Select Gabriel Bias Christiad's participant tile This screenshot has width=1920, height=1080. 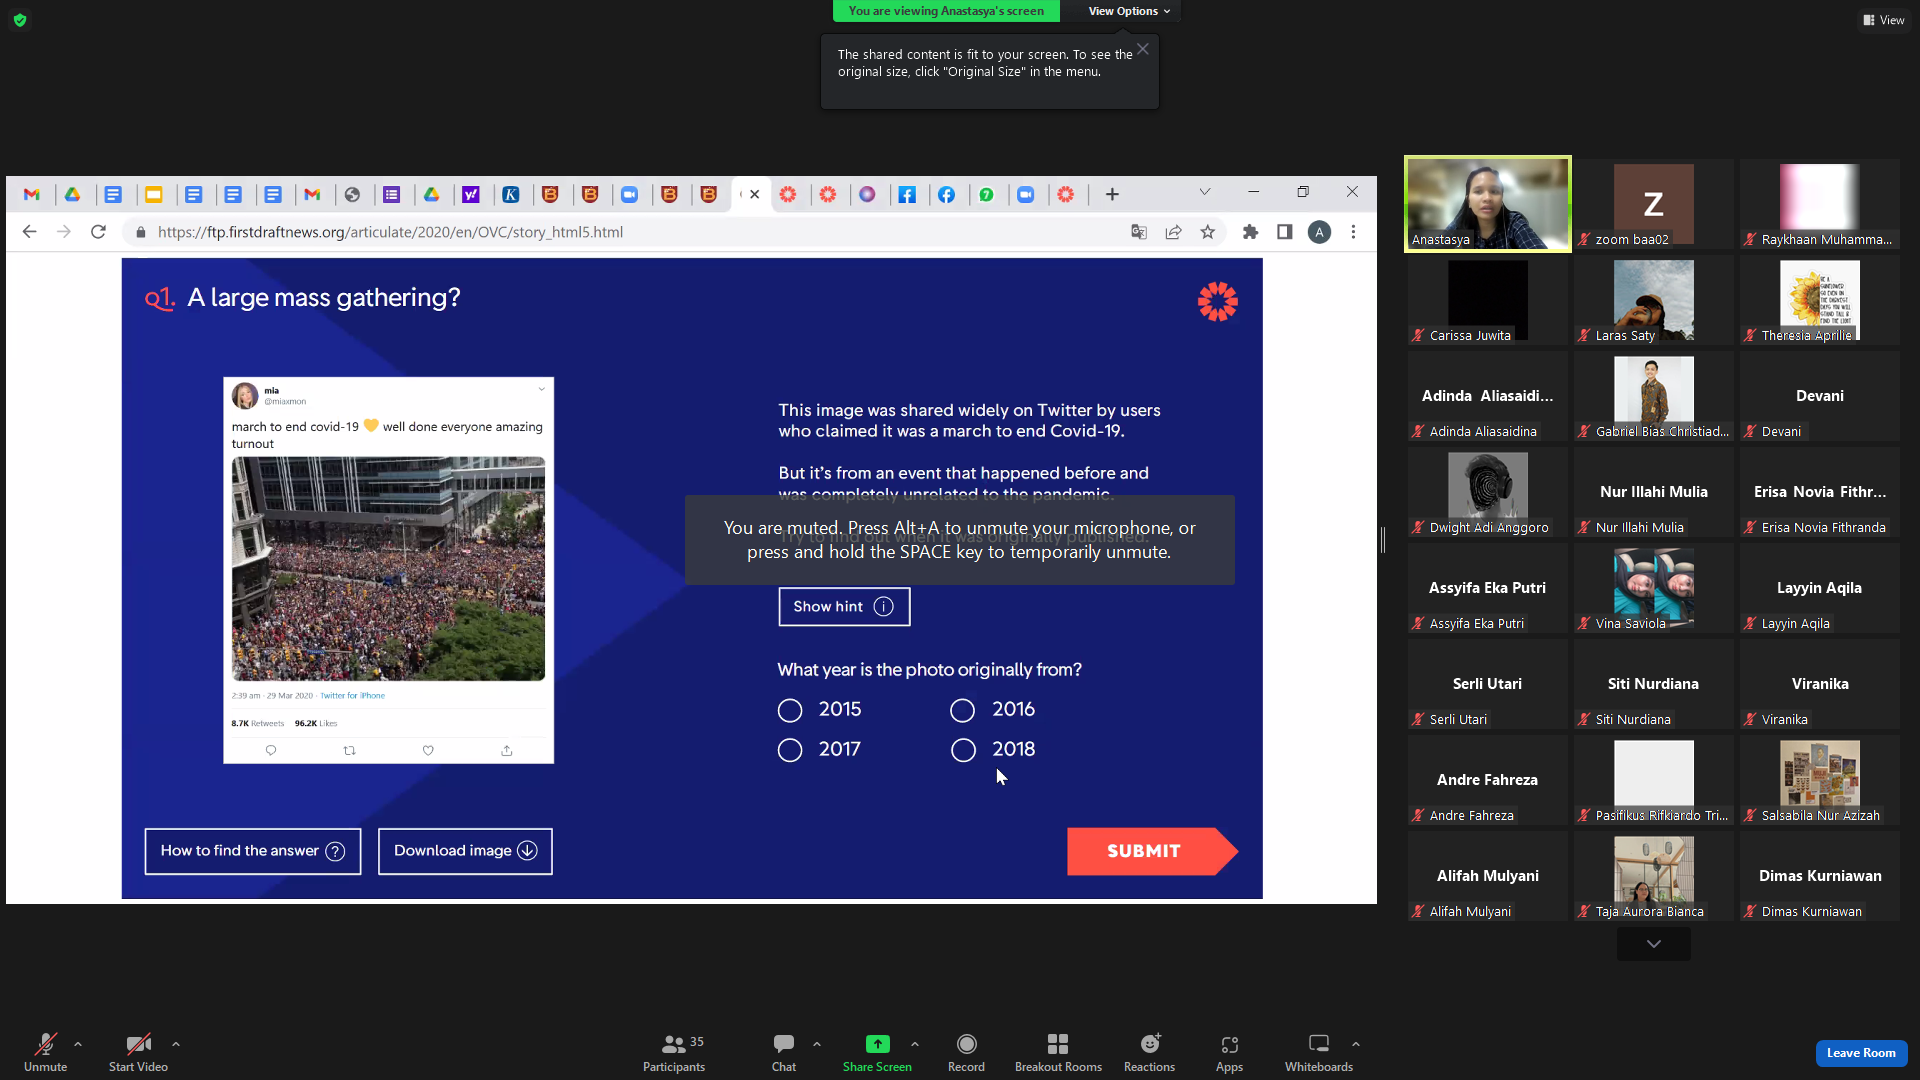point(1654,396)
